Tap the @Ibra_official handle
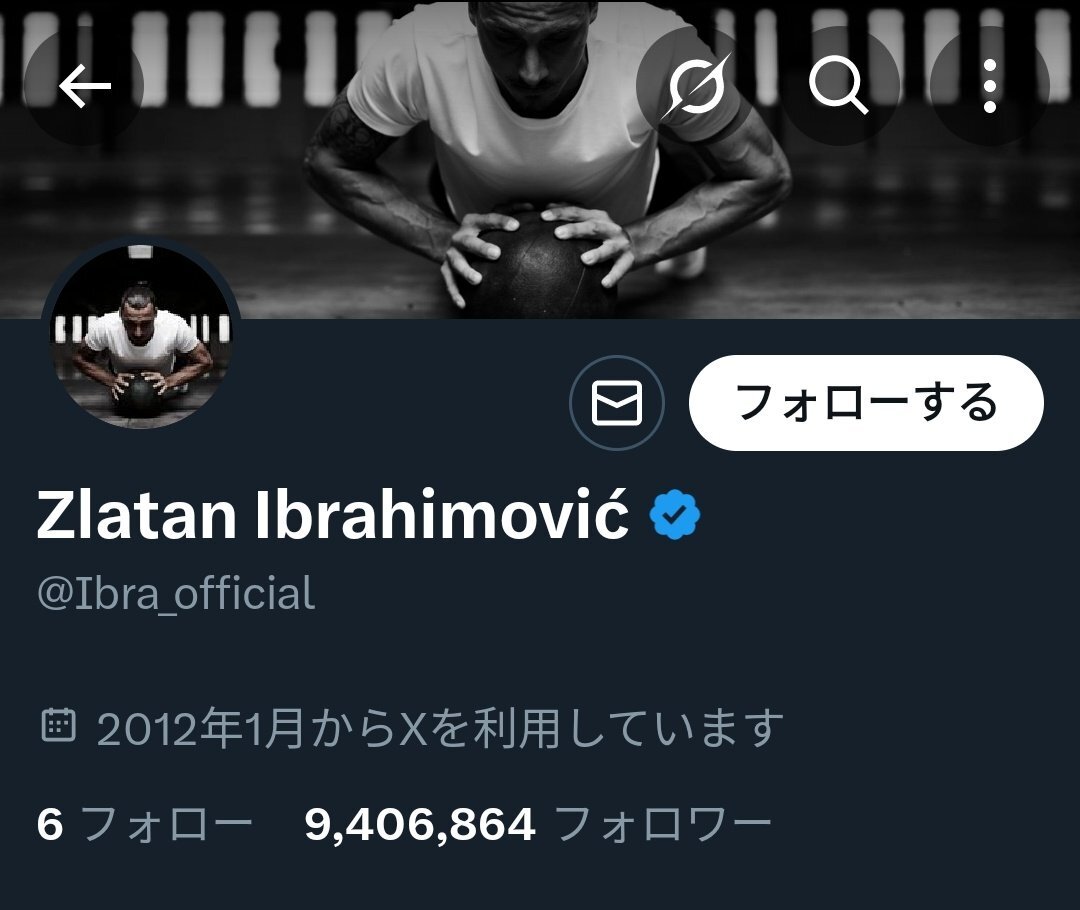This screenshot has height=910, width=1080. click(176, 594)
